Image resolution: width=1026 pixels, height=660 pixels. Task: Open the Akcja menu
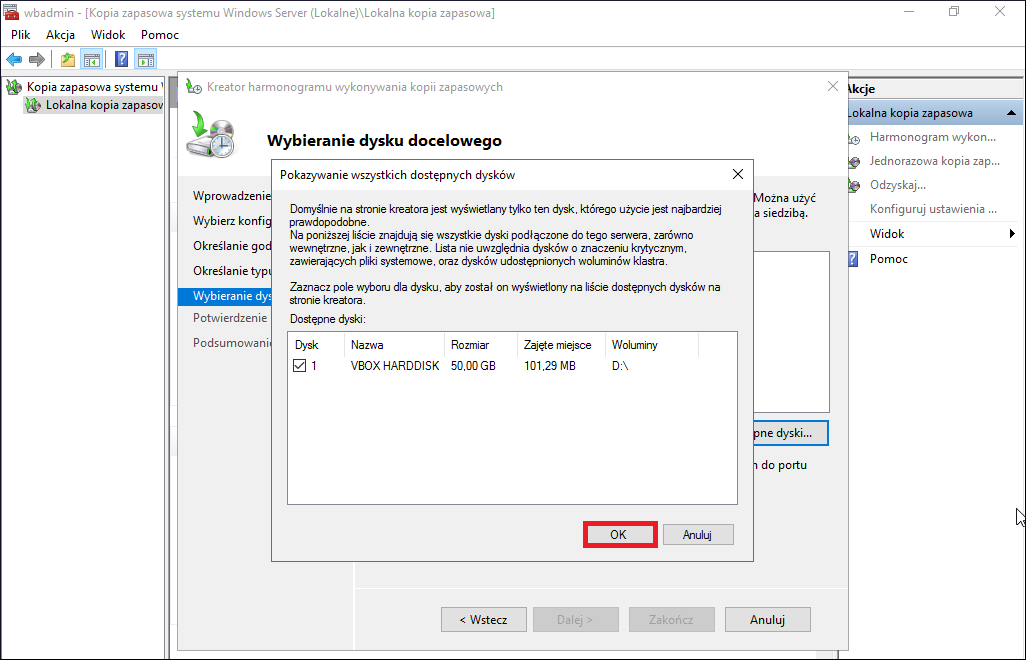point(60,35)
